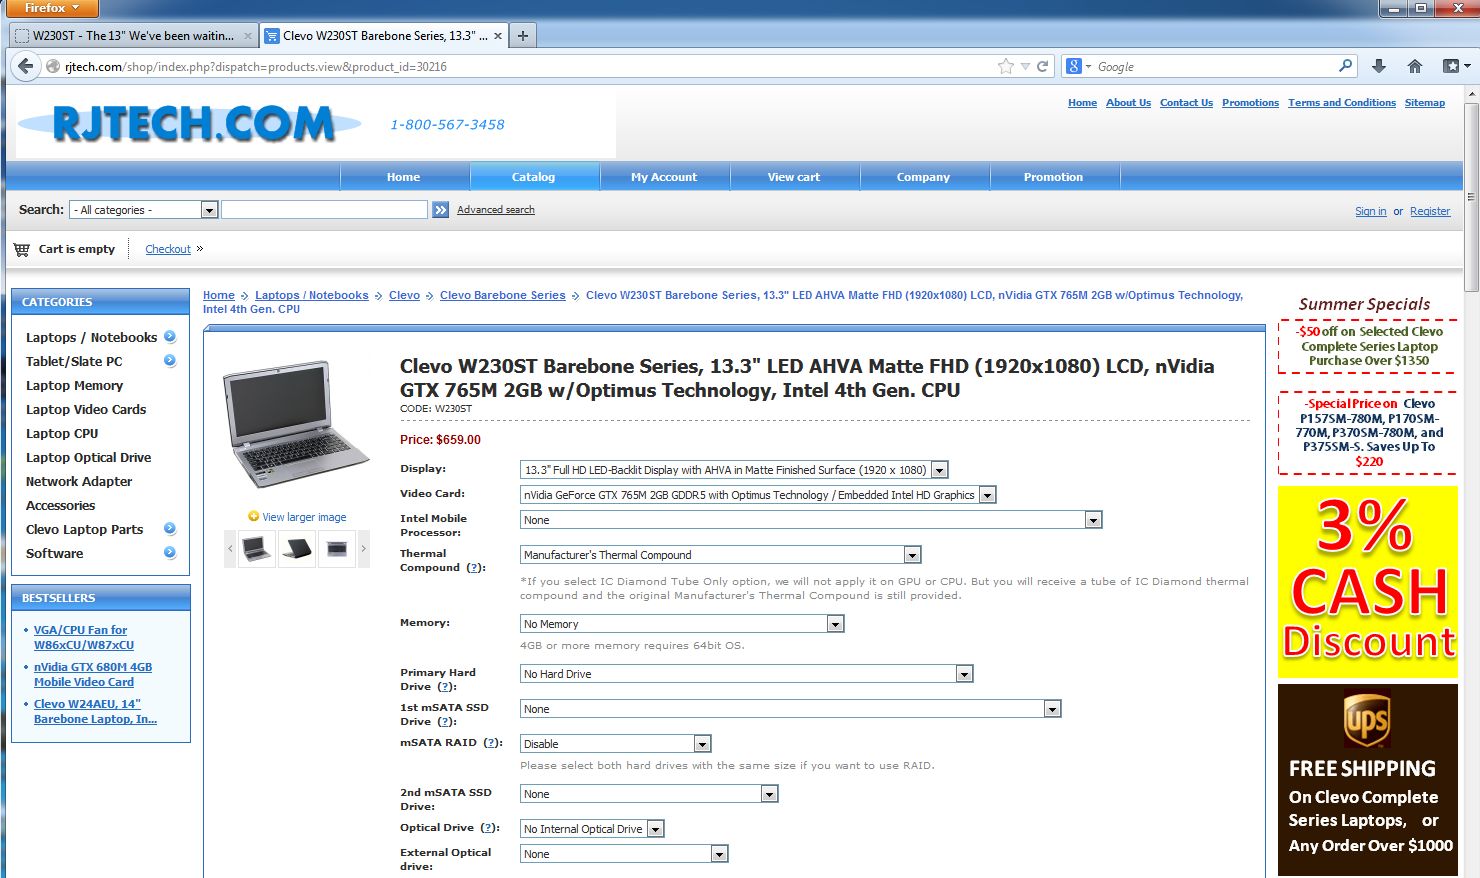Image resolution: width=1480 pixels, height=878 pixels.
Task: Click the Advanced search link
Action: pos(496,210)
